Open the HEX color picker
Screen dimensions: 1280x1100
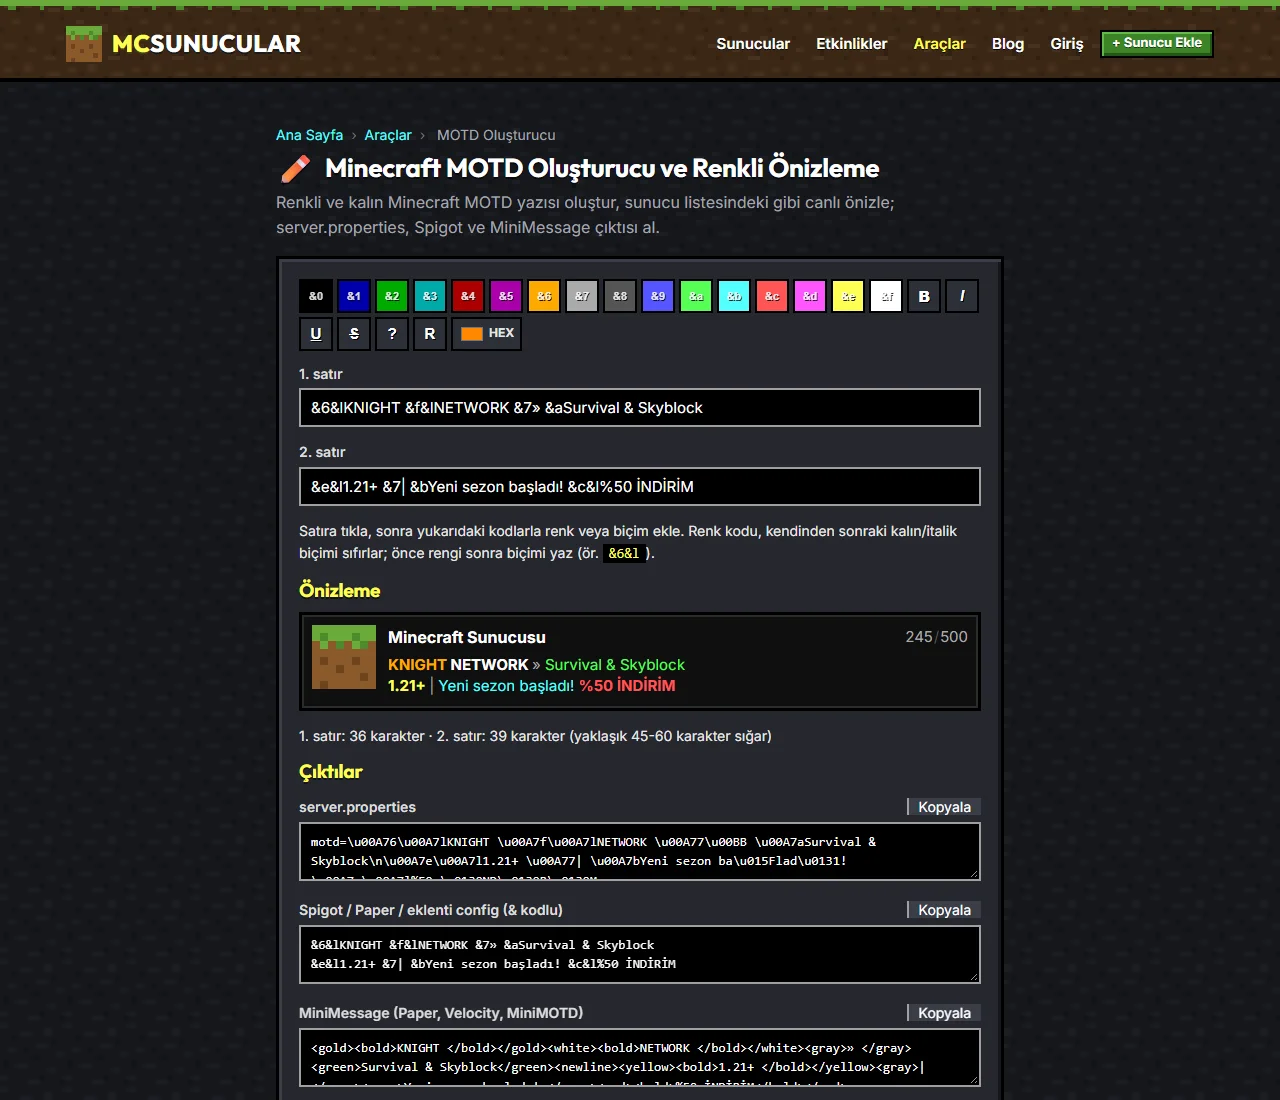click(487, 334)
